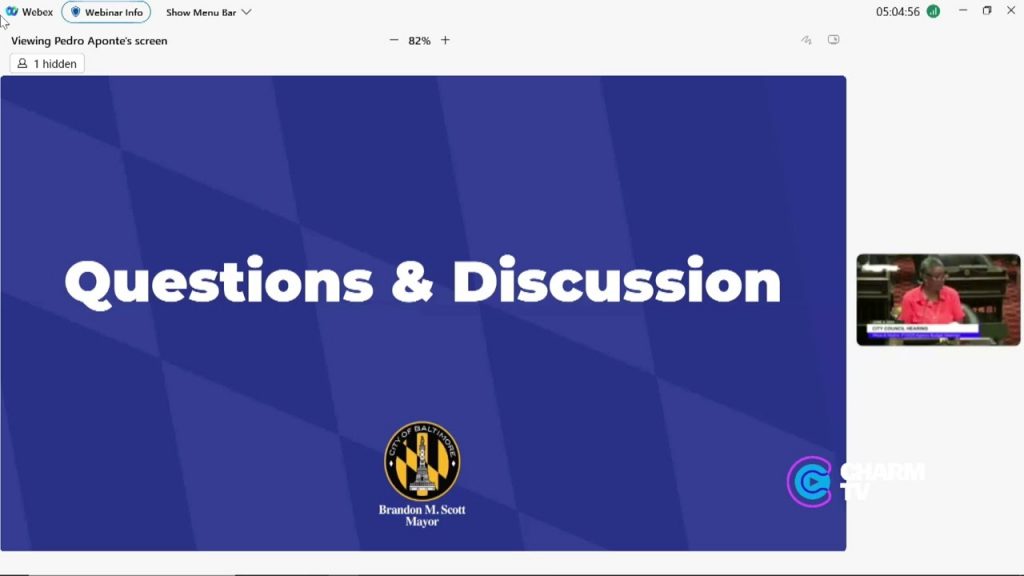The image size is (1024, 576).
Task: Zoom out using the minus icon
Action: point(394,40)
